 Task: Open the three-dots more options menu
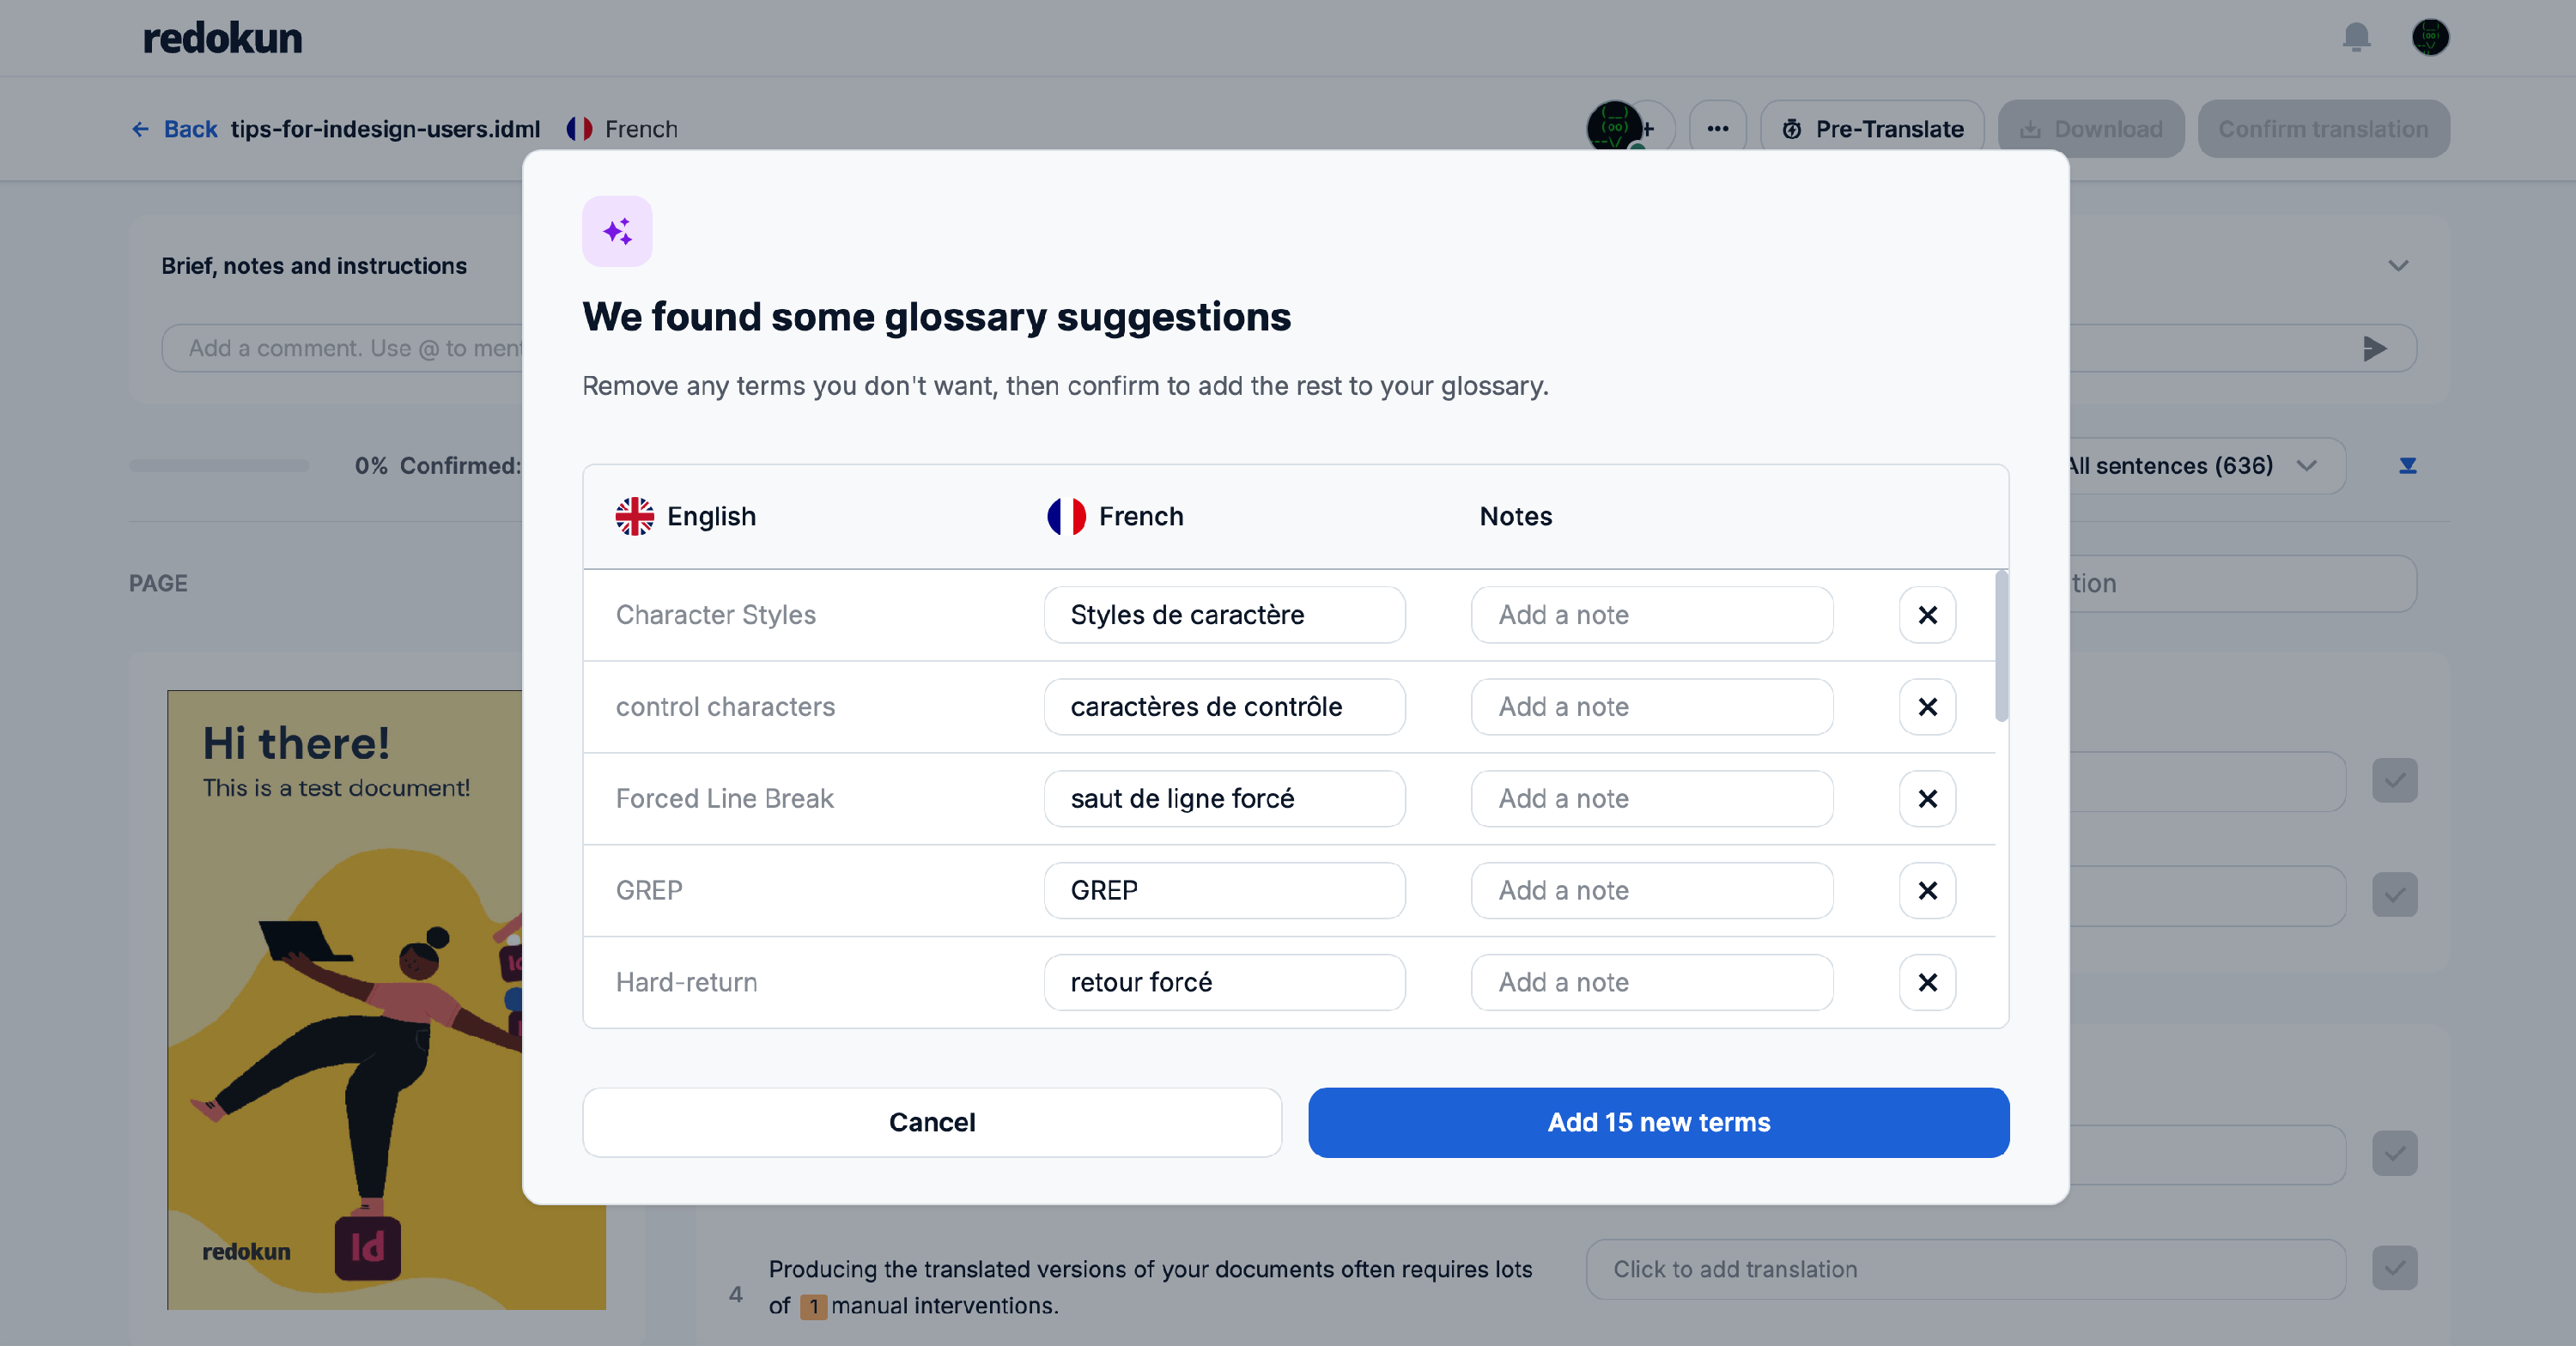[x=1718, y=129]
